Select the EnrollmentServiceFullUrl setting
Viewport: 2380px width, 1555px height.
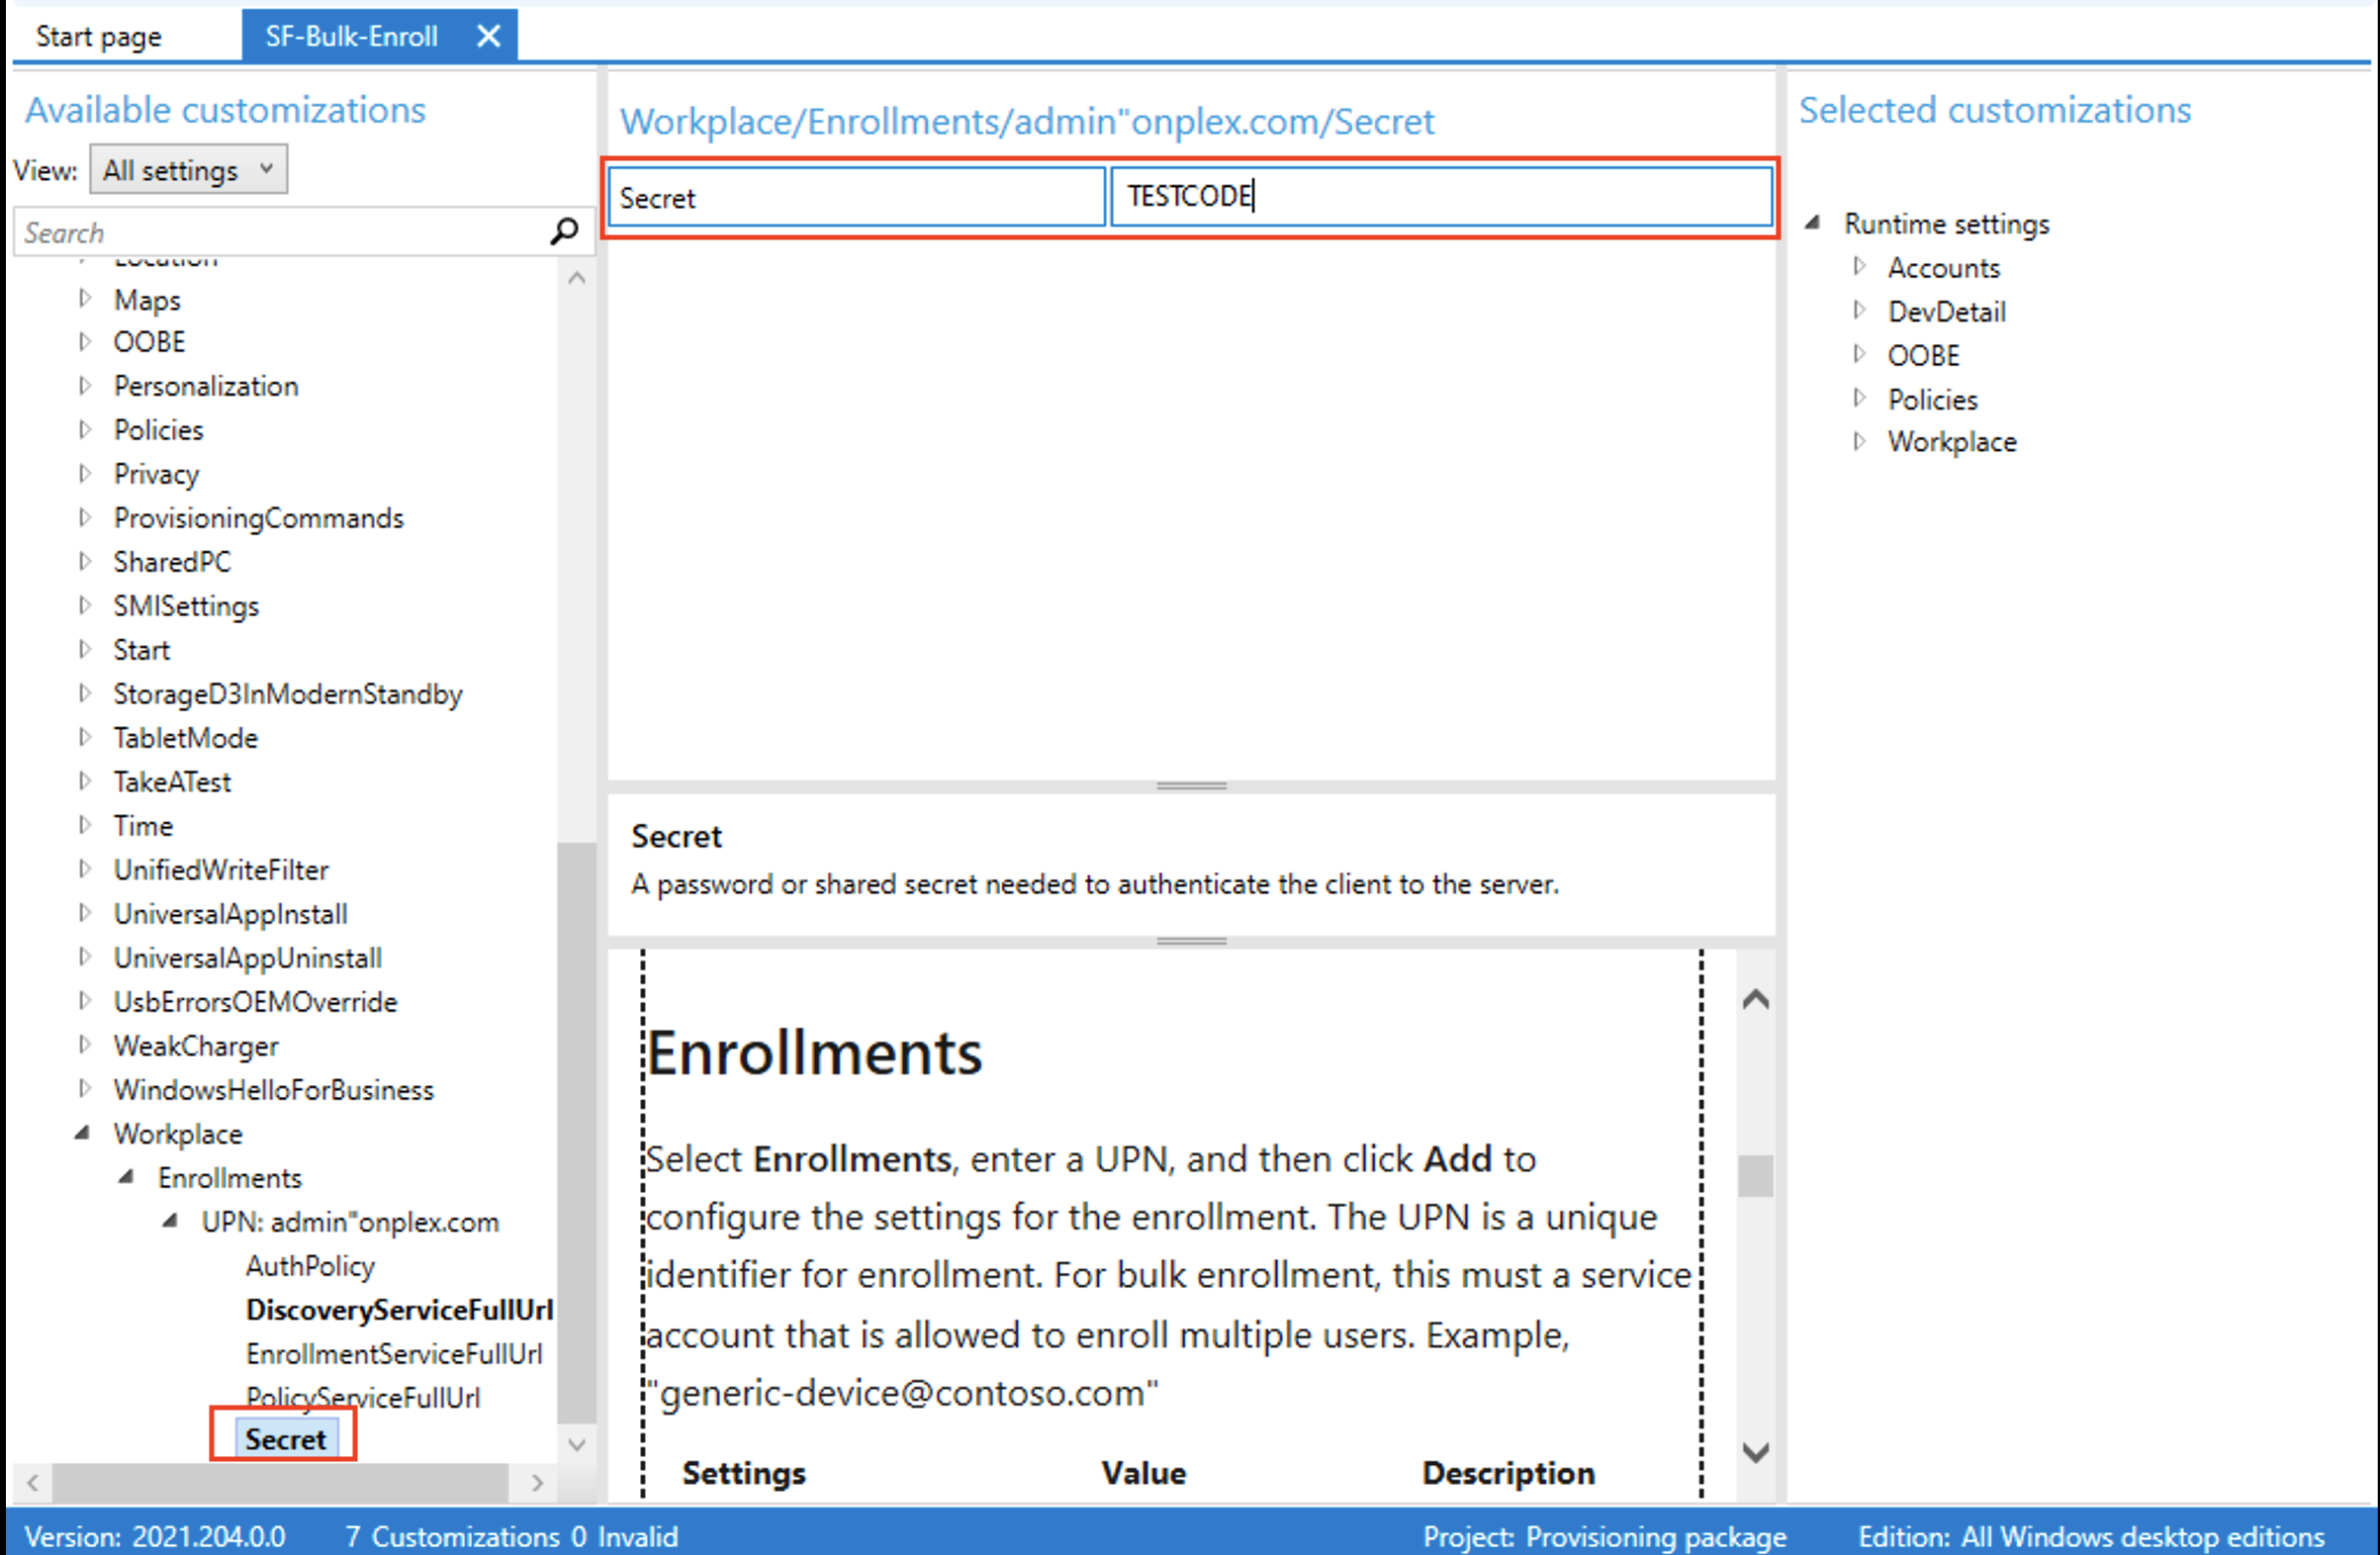tap(394, 1353)
